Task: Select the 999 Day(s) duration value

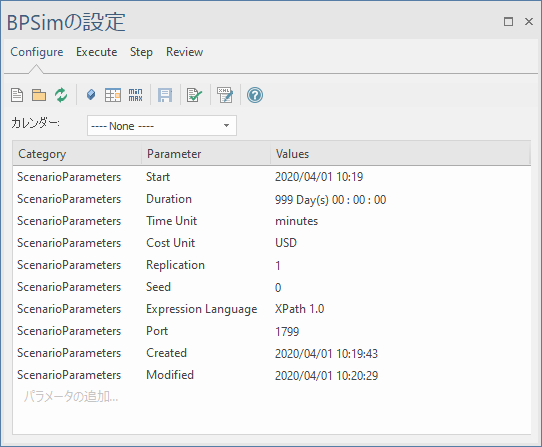Action: (x=330, y=199)
